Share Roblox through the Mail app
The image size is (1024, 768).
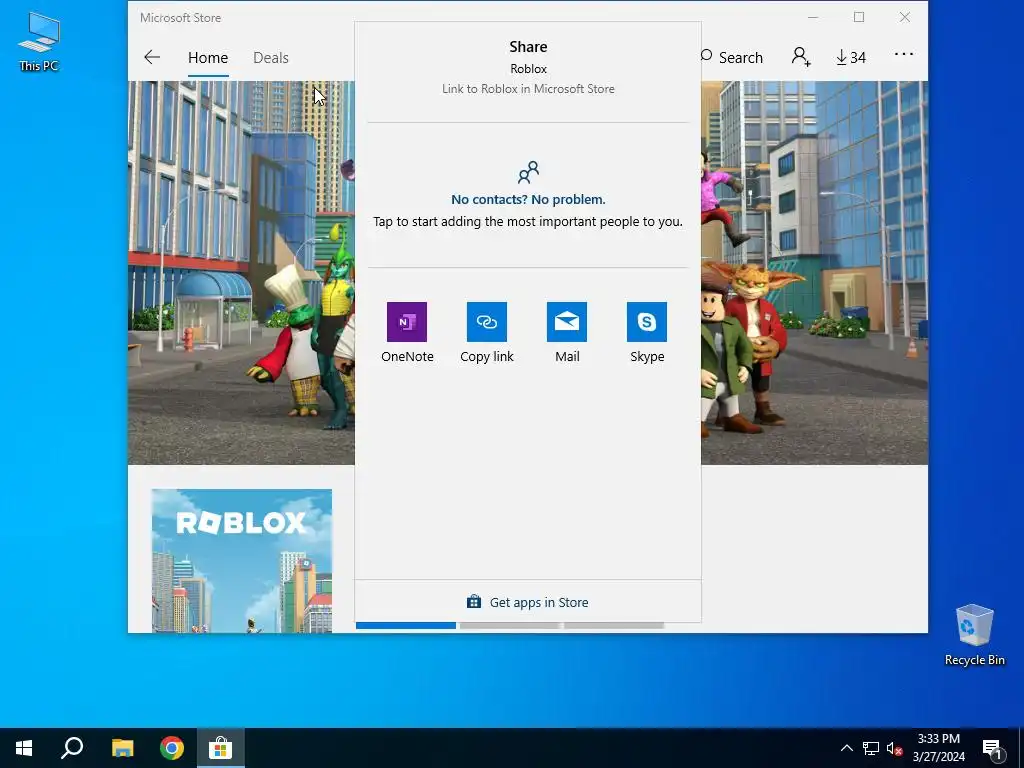tap(567, 332)
